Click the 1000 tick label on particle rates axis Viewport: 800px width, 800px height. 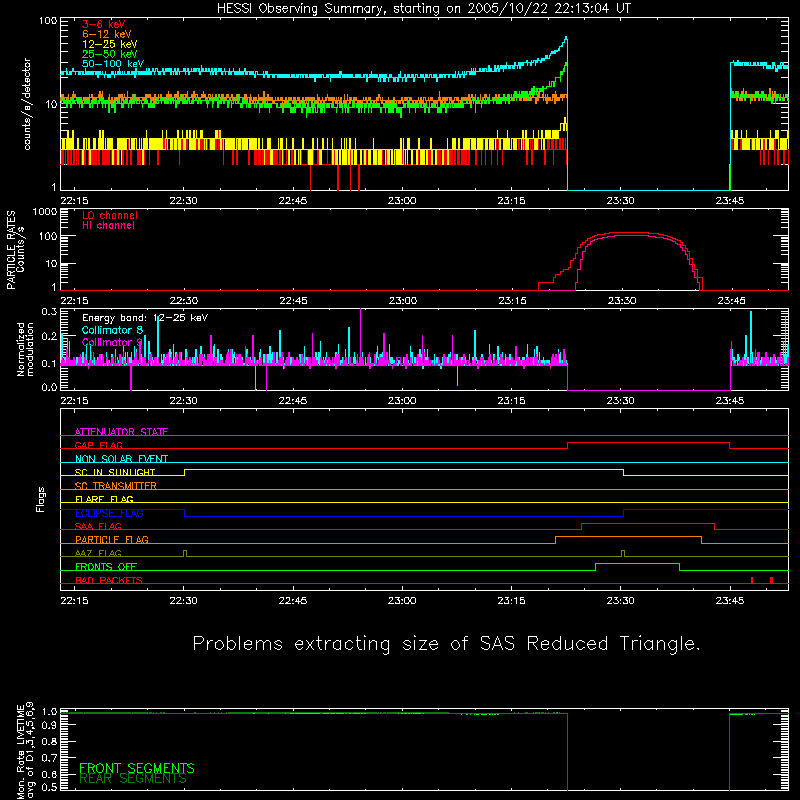[x=45, y=212]
